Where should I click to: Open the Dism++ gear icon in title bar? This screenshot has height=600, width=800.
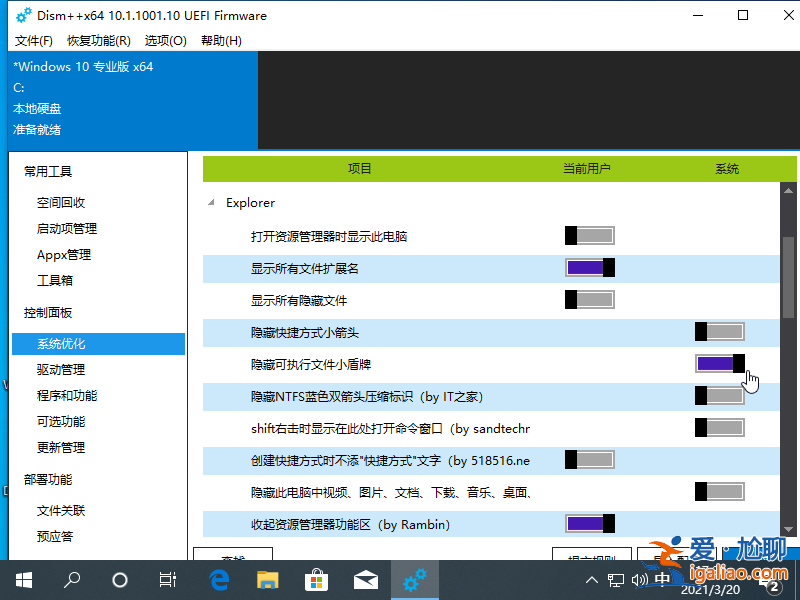[22, 15]
